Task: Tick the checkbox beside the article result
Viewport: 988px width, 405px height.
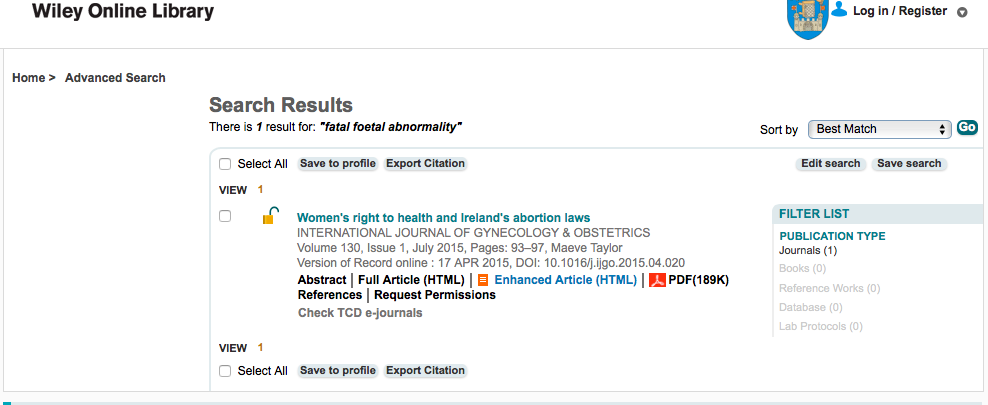Action: coord(225,216)
